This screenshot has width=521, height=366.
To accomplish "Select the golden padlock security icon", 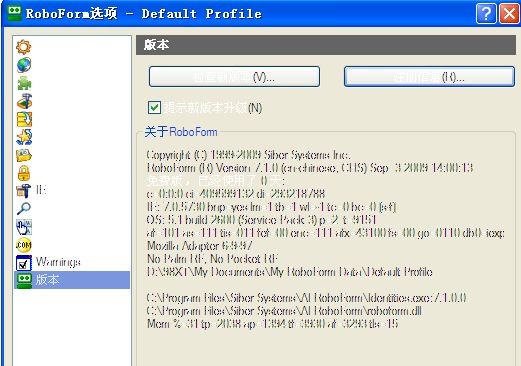I will (x=24, y=173).
